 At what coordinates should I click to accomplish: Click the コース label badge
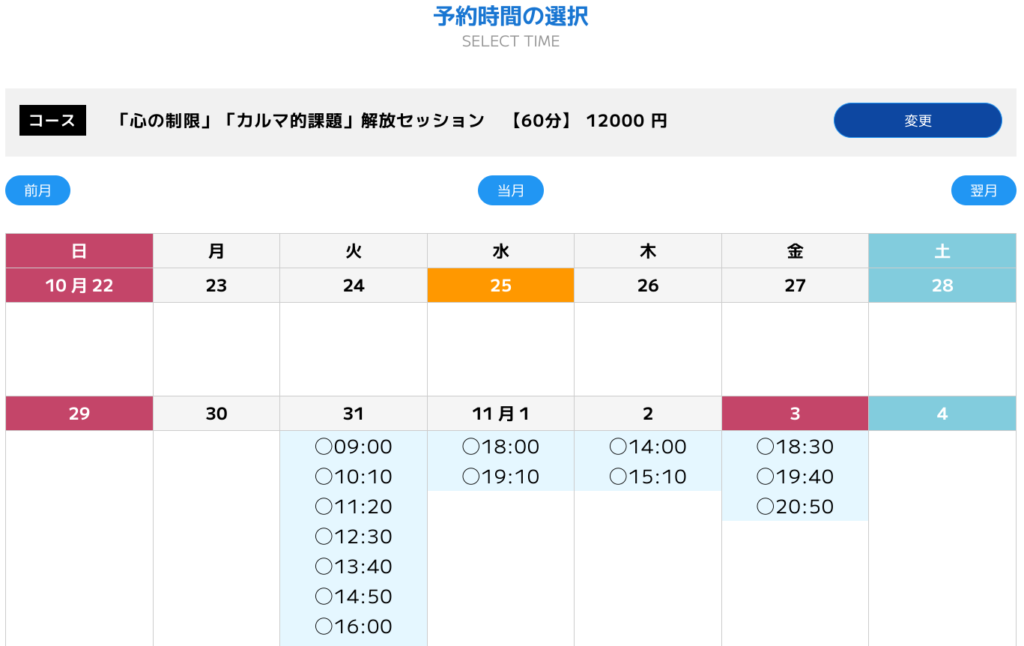(x=52, y=121)
